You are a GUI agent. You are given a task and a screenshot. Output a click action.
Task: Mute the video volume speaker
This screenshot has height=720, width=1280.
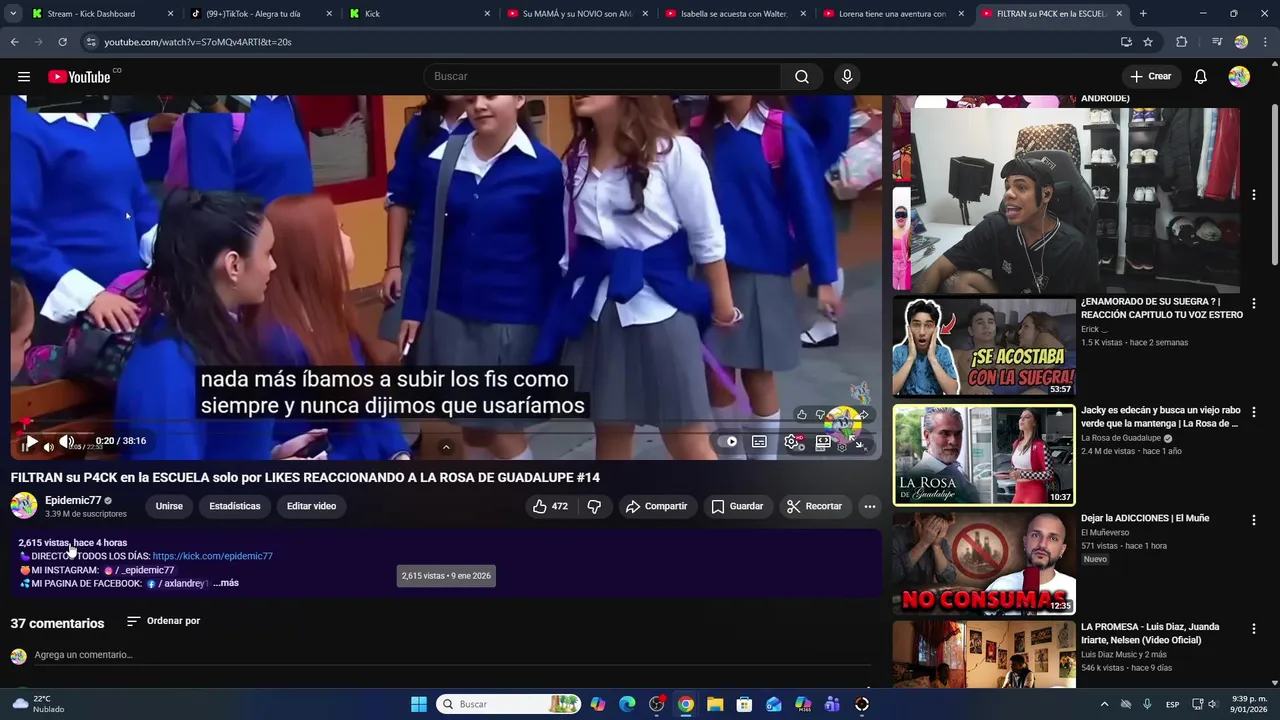(x=66, y=441)
